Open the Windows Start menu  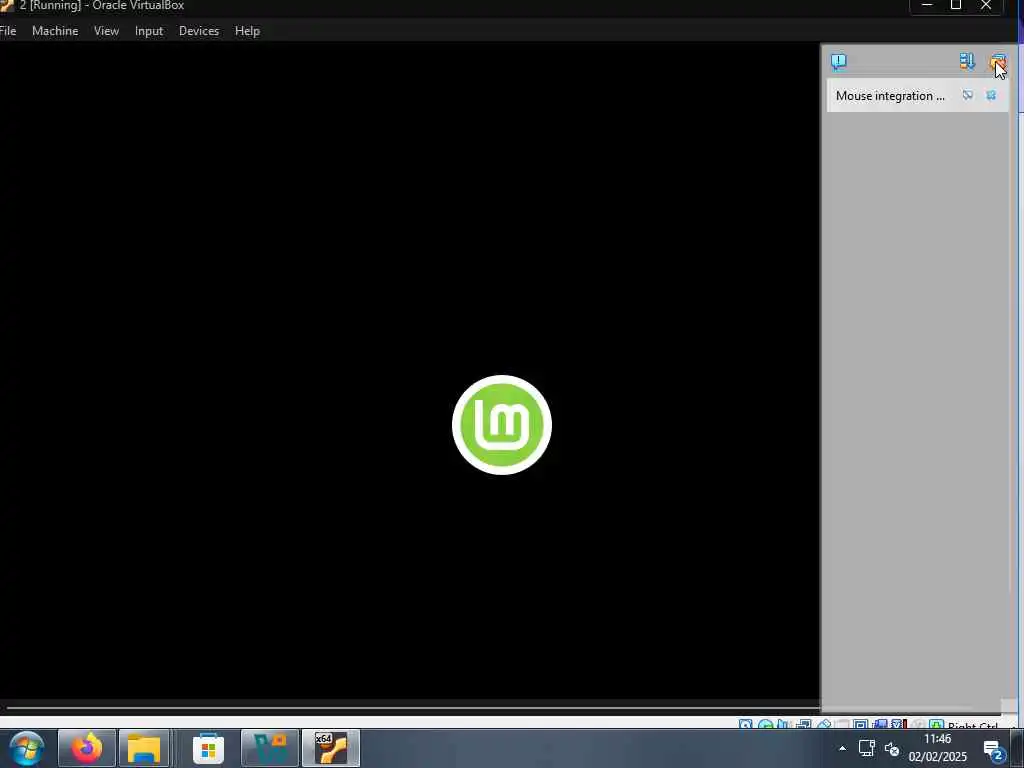[27, 748]
